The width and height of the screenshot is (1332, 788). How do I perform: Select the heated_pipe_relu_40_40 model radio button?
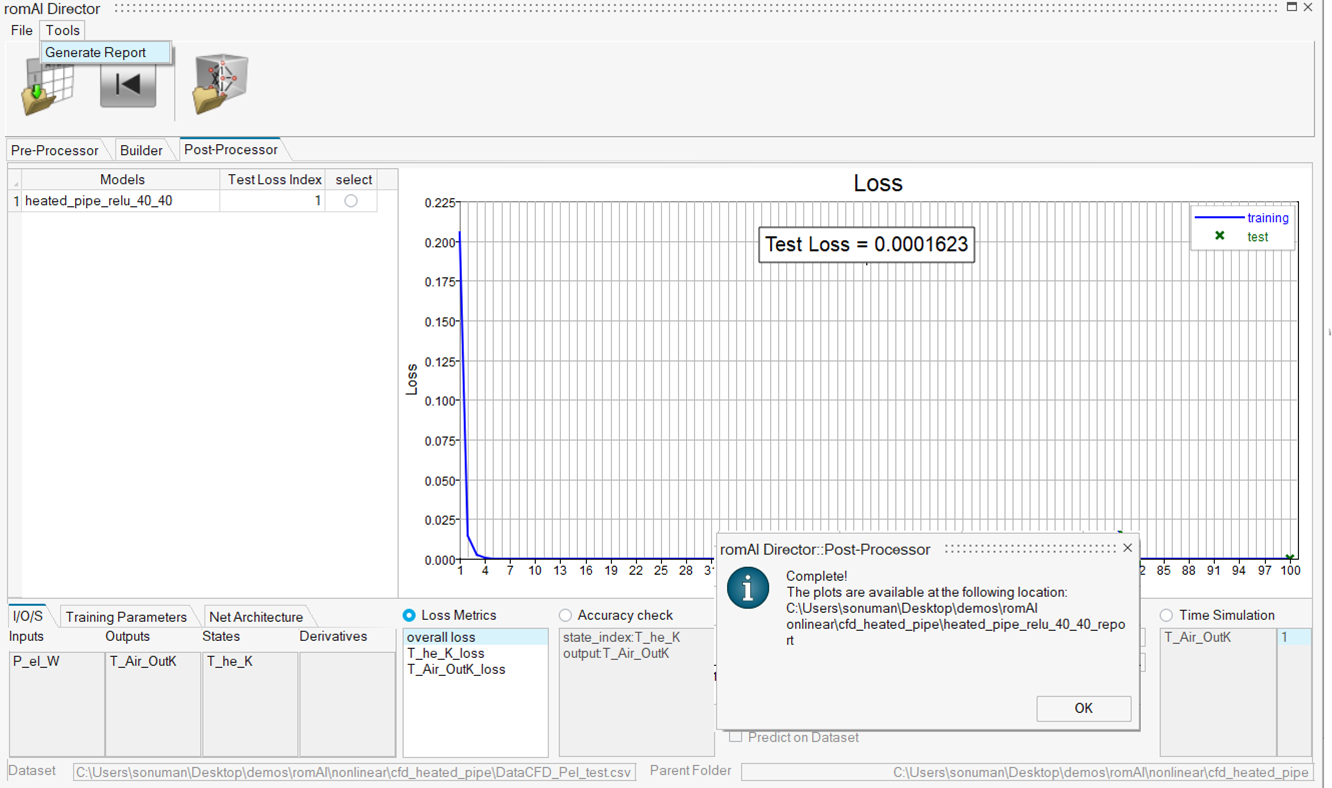[351, 201]
